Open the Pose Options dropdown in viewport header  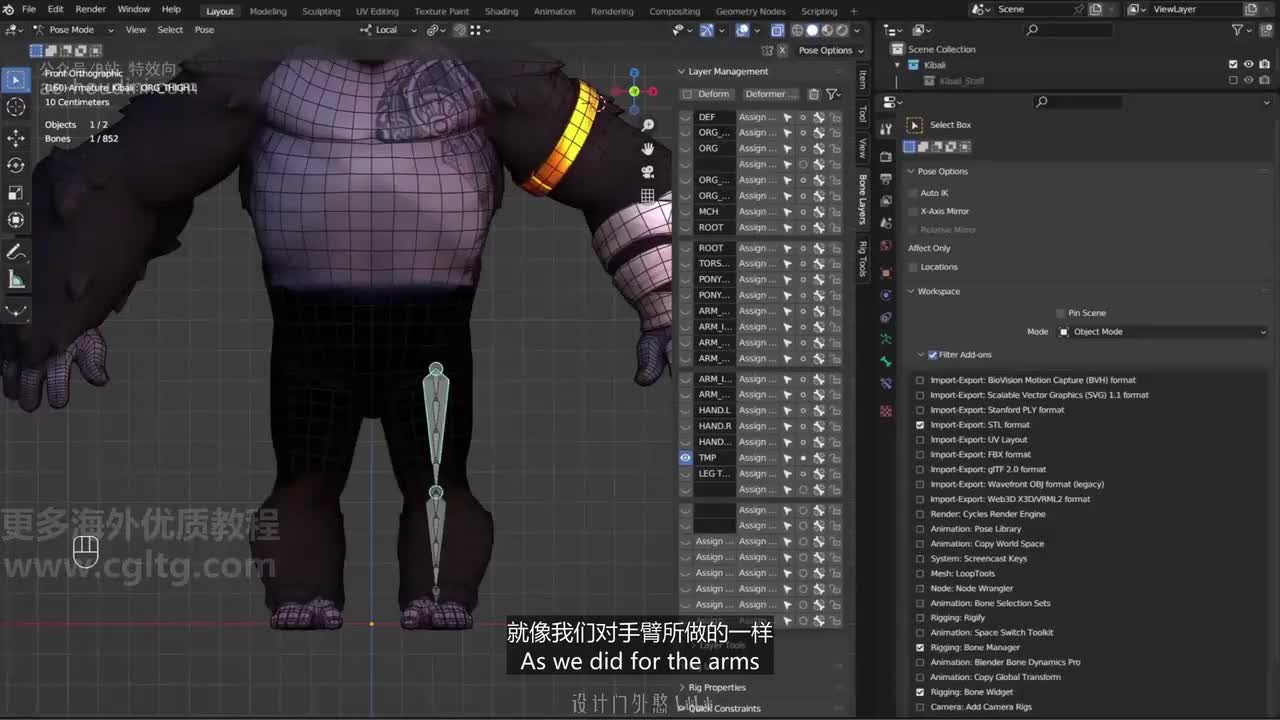[830, 50]
